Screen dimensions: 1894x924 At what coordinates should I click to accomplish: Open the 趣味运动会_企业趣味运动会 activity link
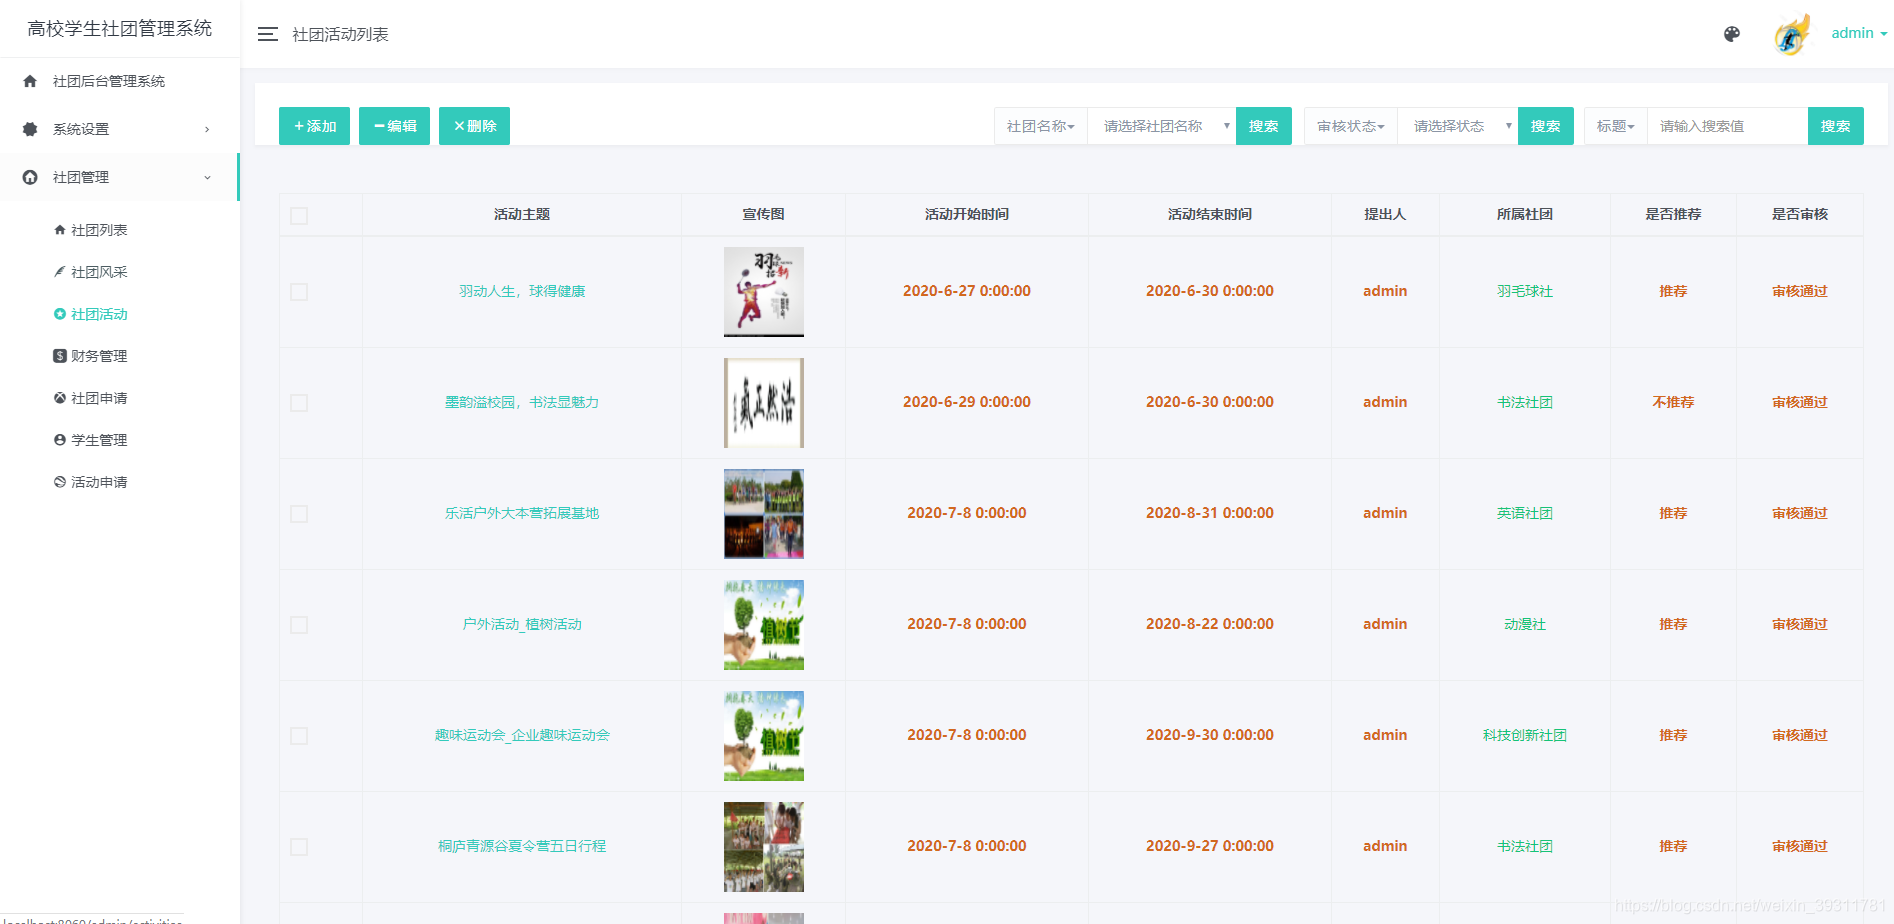point(522,735)
